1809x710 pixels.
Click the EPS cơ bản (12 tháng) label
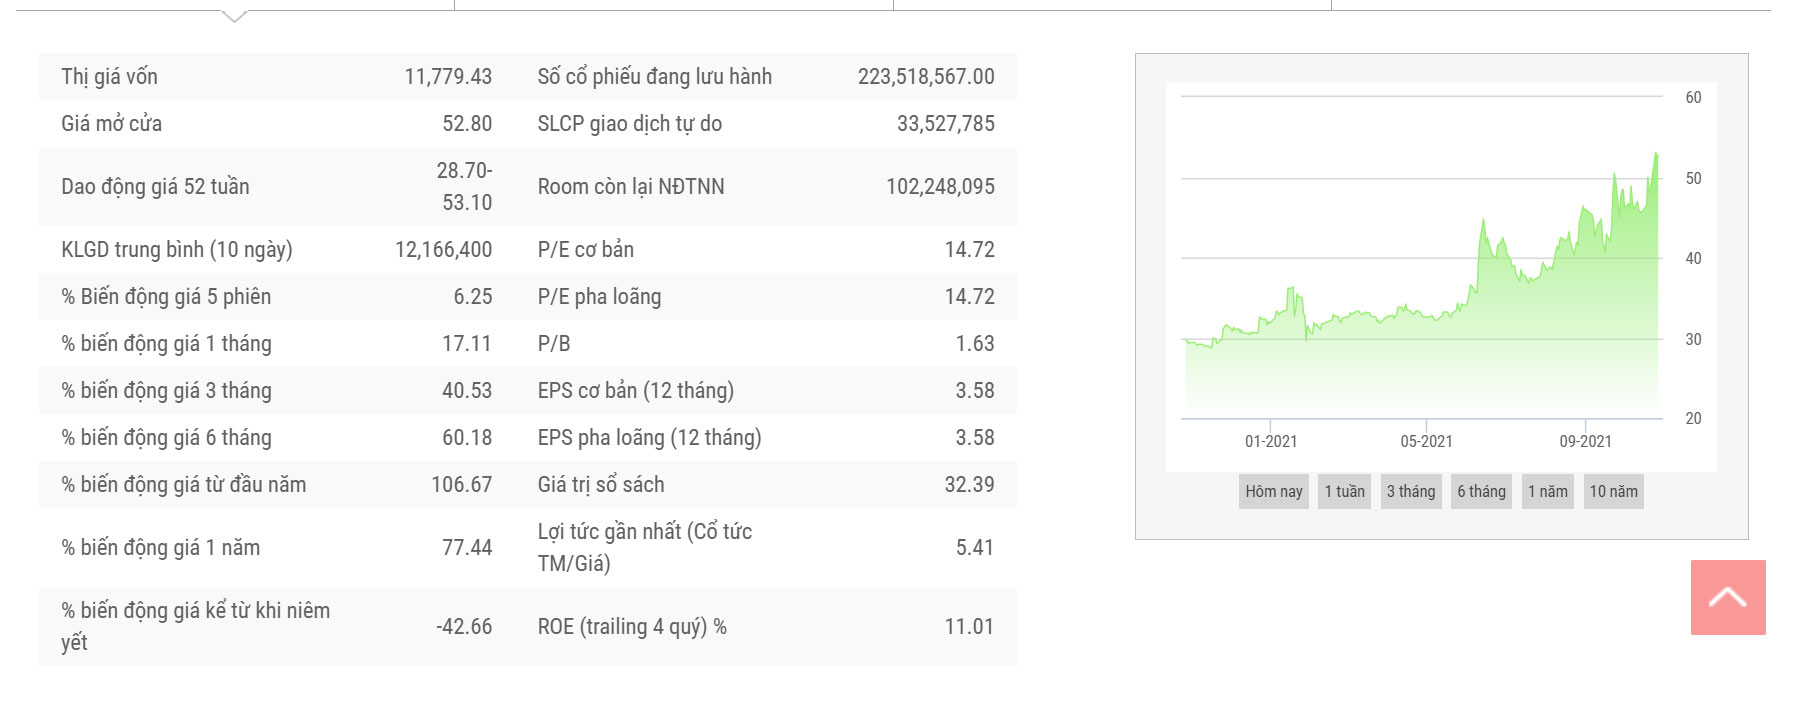[x=635, y=391]
